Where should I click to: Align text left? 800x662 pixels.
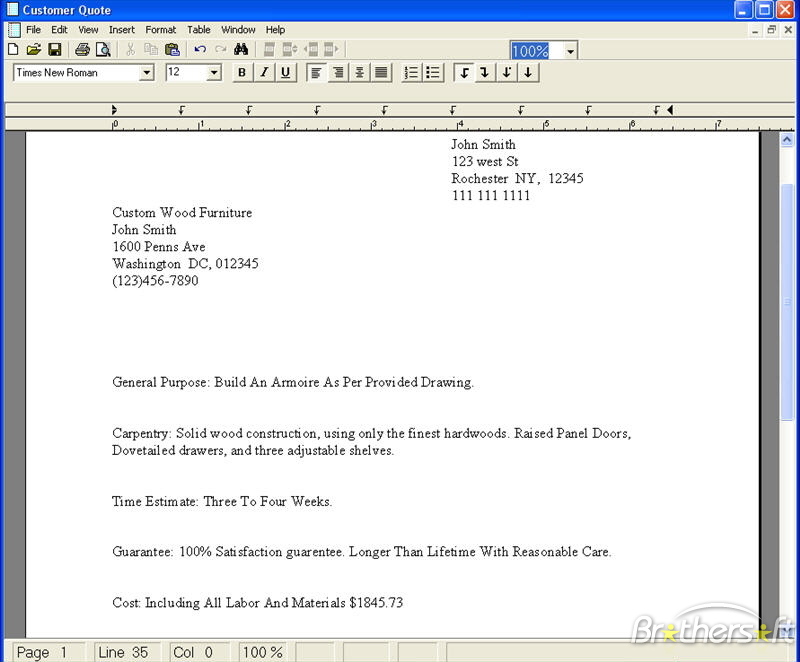(x=316, y=72)
